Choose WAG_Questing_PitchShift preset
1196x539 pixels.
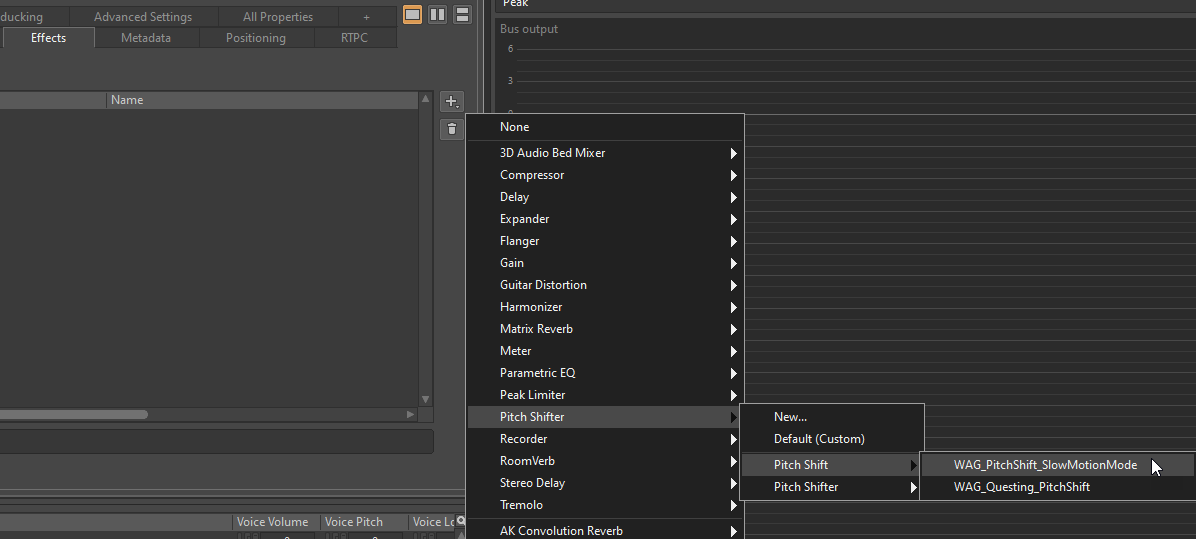point(1021,487)
